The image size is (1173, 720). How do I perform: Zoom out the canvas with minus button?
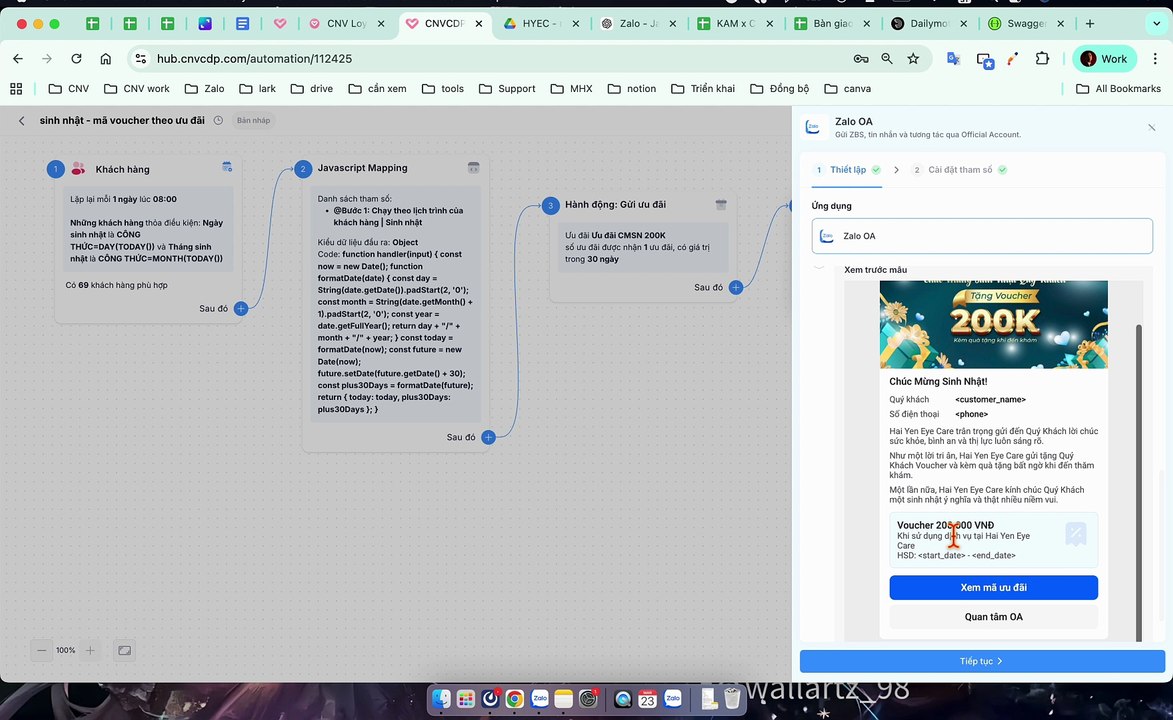pos(42,650)
